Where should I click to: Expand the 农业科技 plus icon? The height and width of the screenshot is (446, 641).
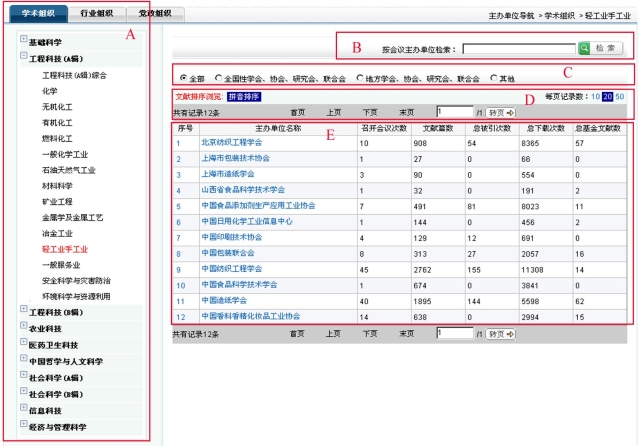click(x=24, y=327)
